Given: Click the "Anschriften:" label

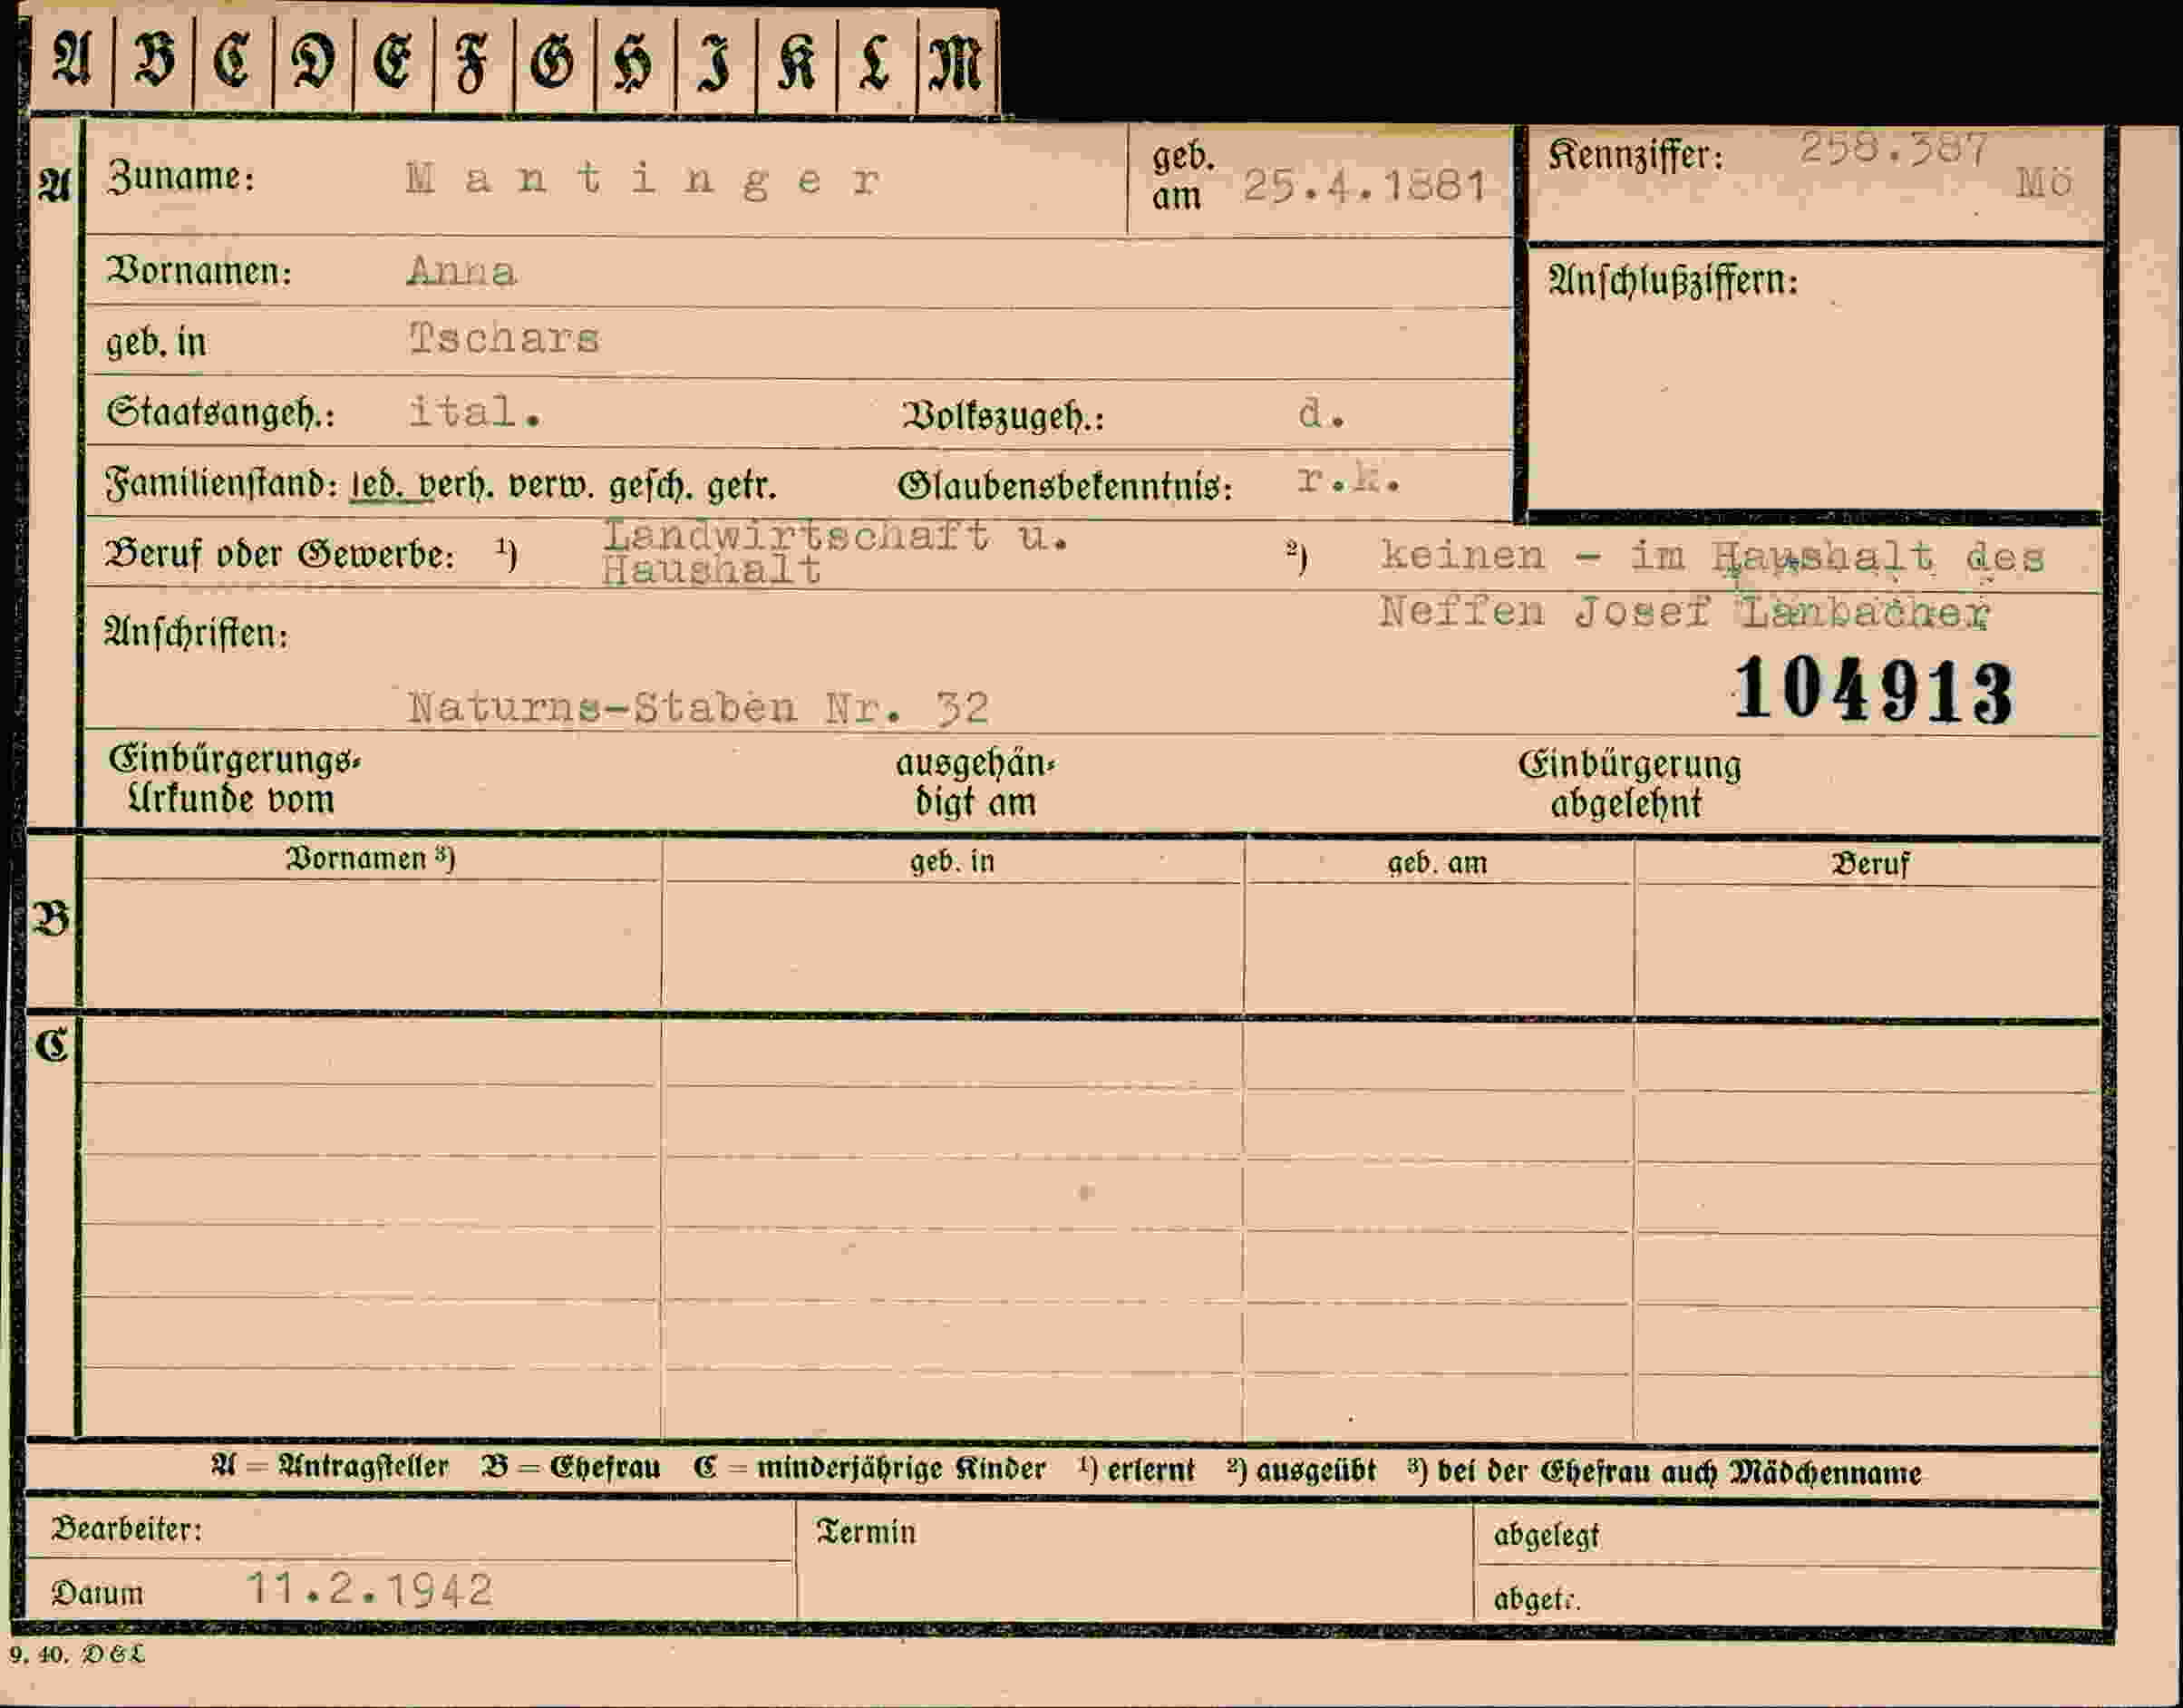Looking at the screenshot, I should point(197,632).
